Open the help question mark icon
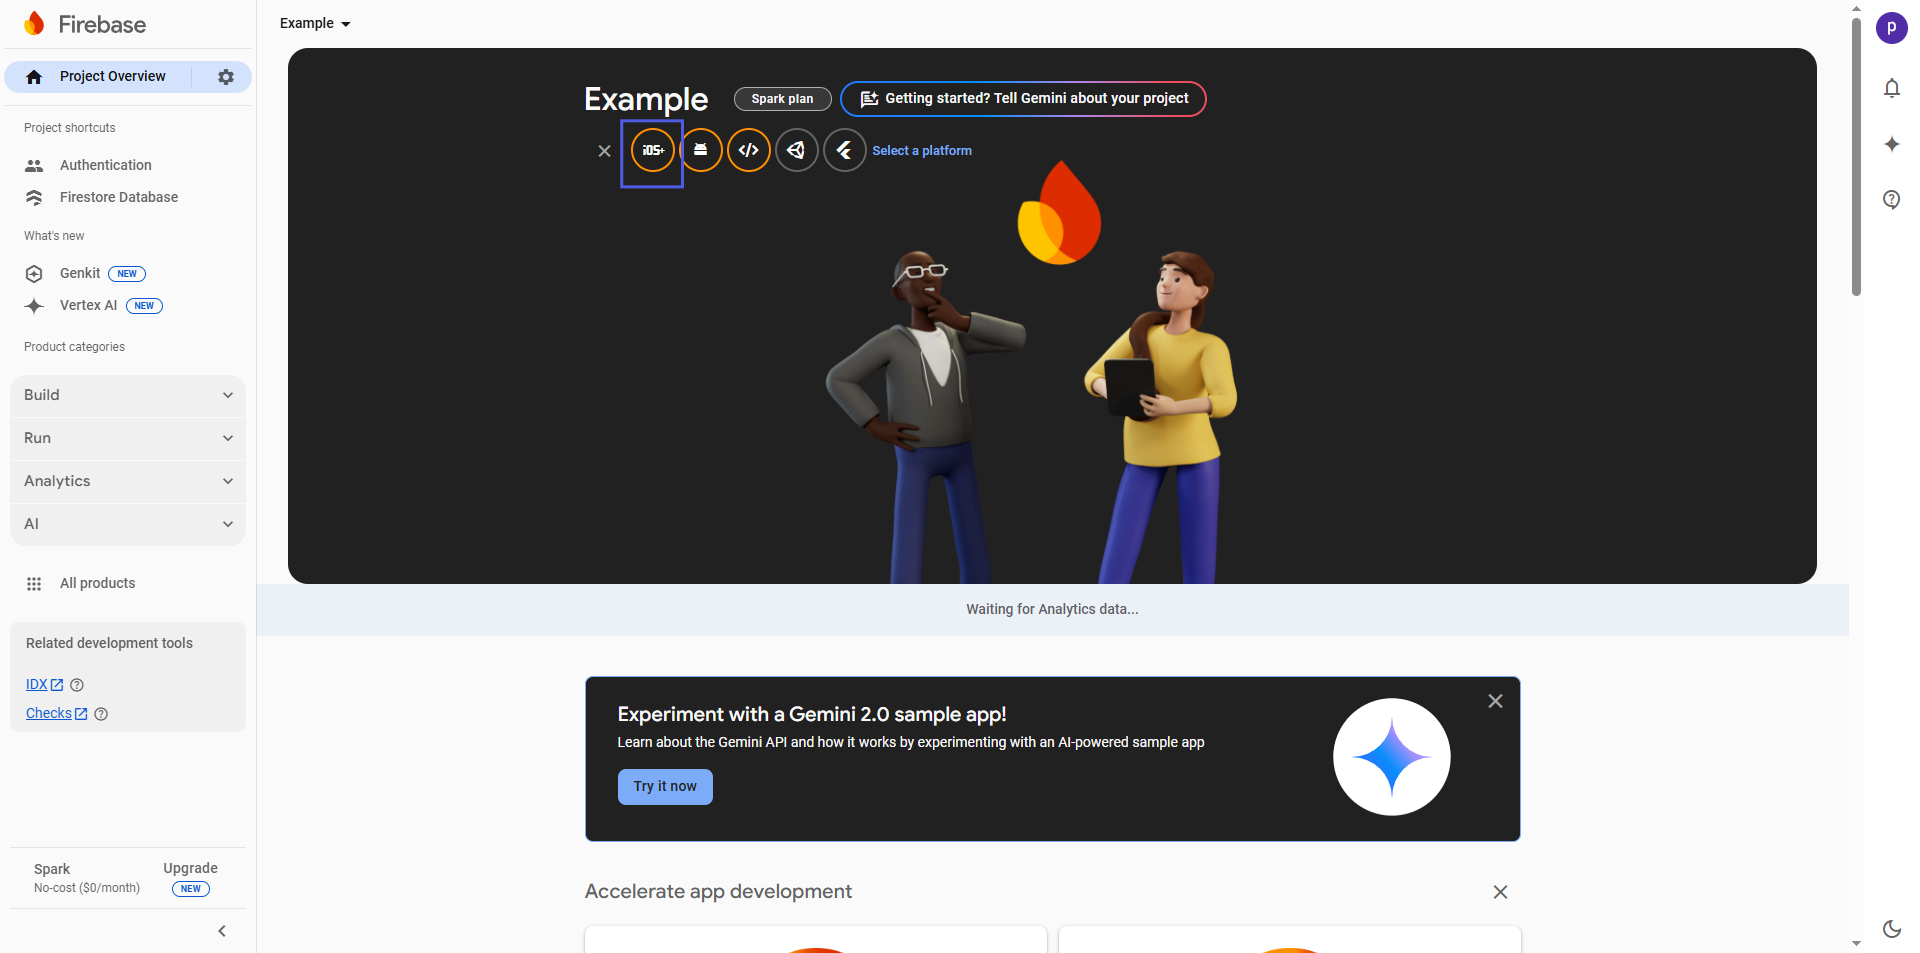 coord(1891,200)
